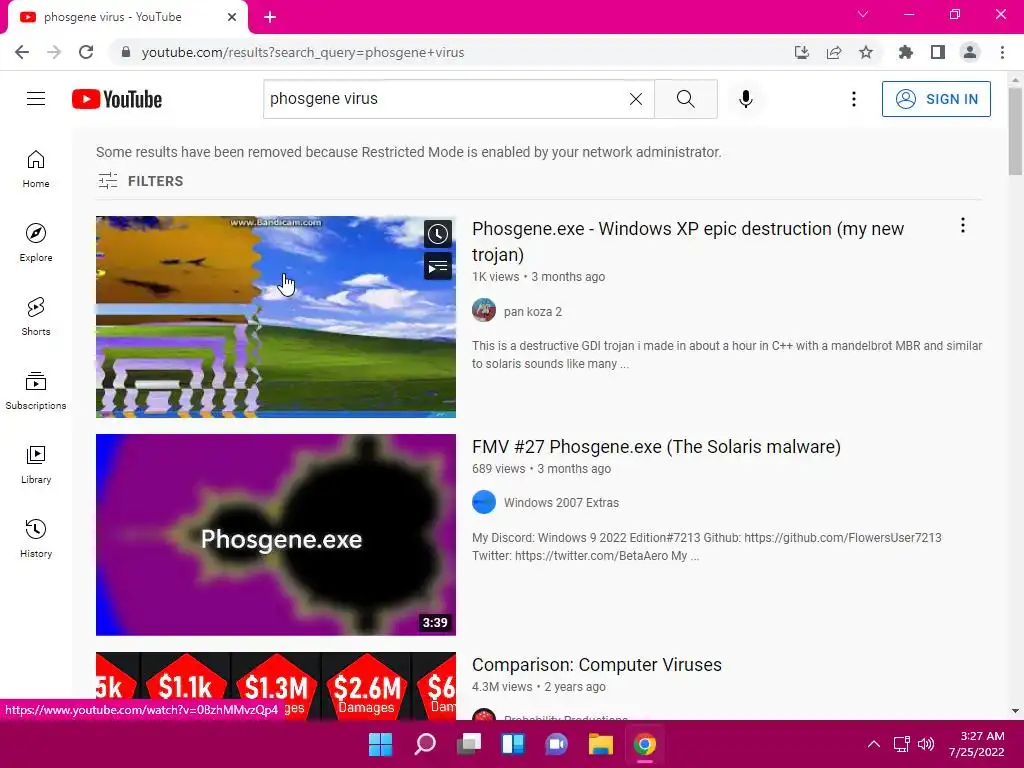Open Shorts in the sidebar

tap(36, 317)
